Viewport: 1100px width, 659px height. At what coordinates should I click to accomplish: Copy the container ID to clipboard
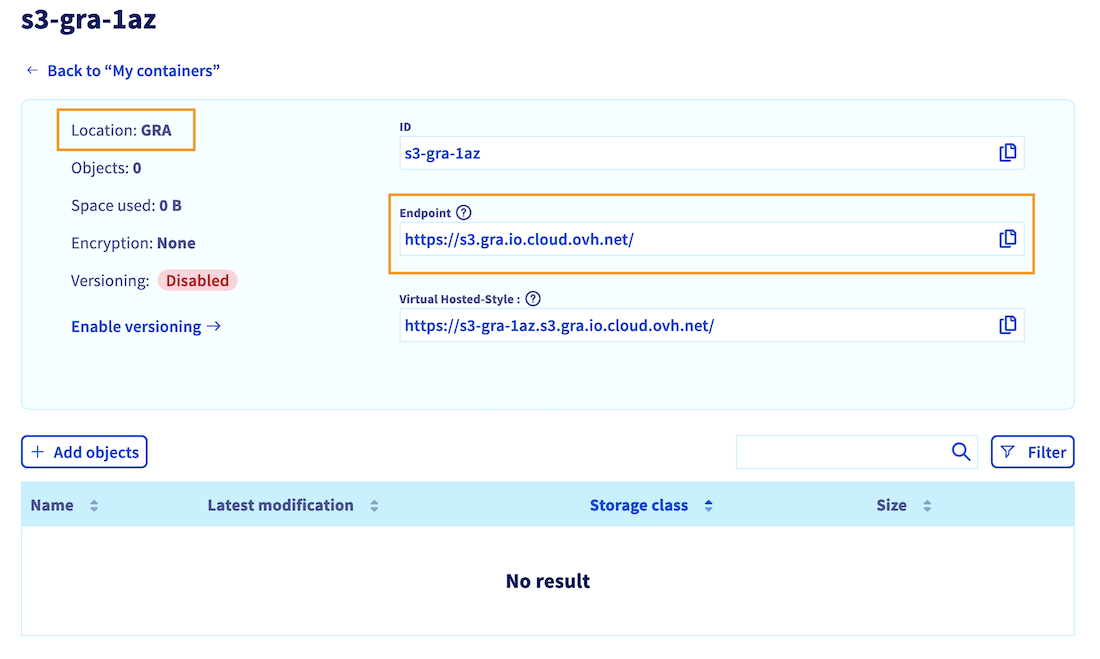tap(1007, 153)
